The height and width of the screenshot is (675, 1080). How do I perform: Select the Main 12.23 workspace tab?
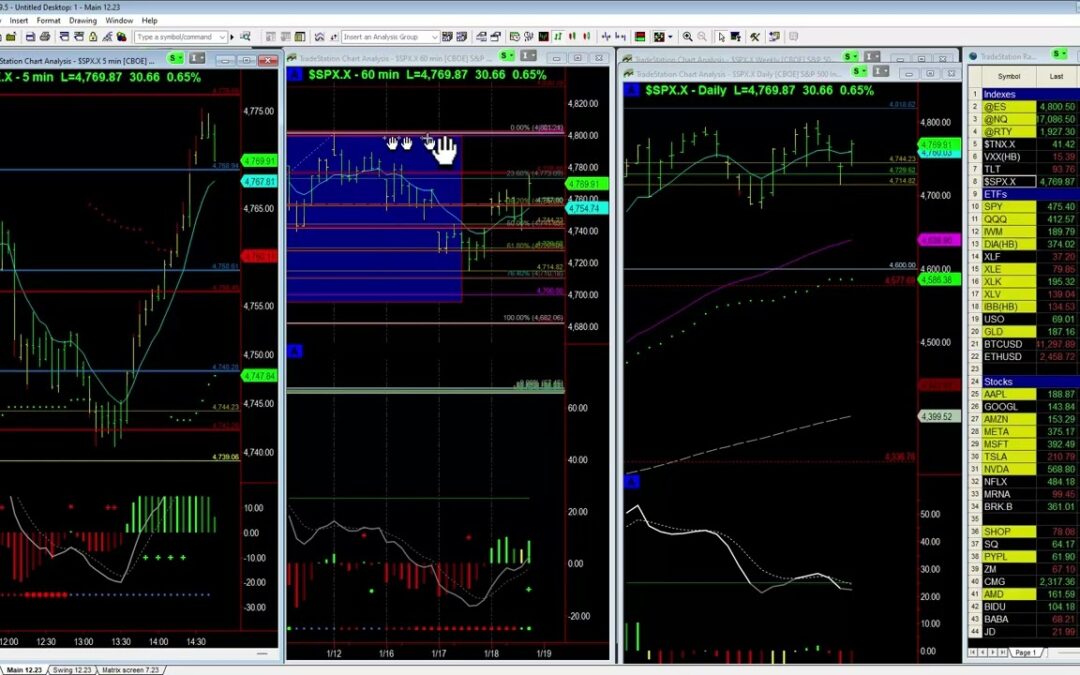(25, 669)
